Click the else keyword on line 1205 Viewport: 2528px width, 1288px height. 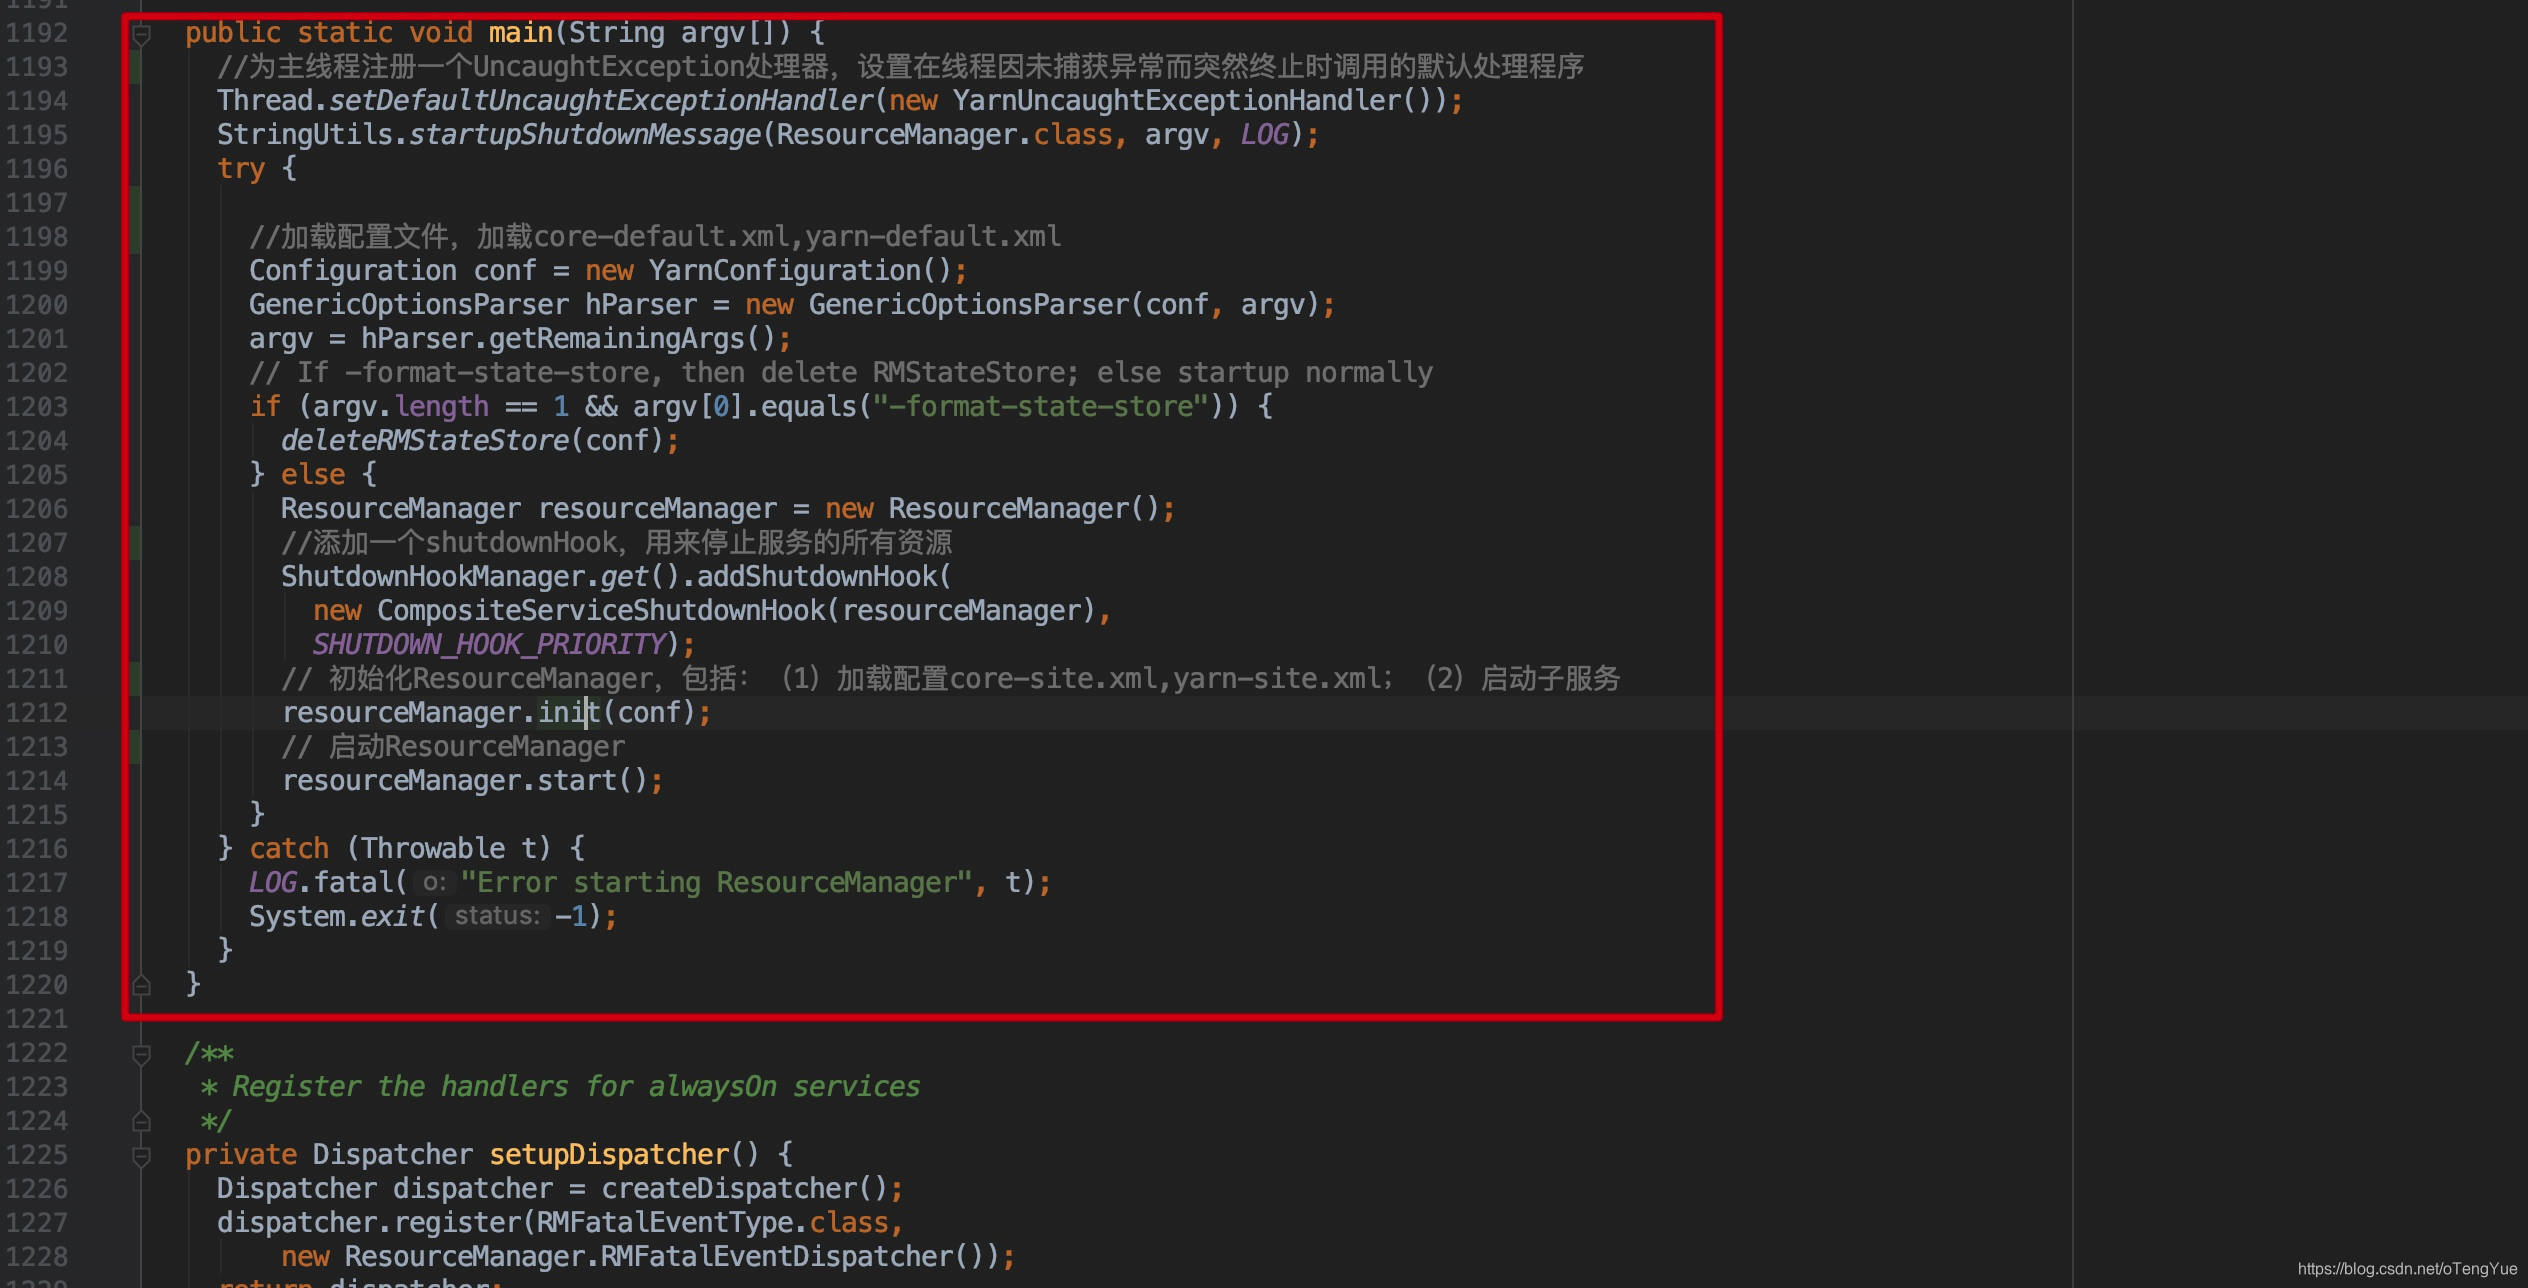pos(313,475)
